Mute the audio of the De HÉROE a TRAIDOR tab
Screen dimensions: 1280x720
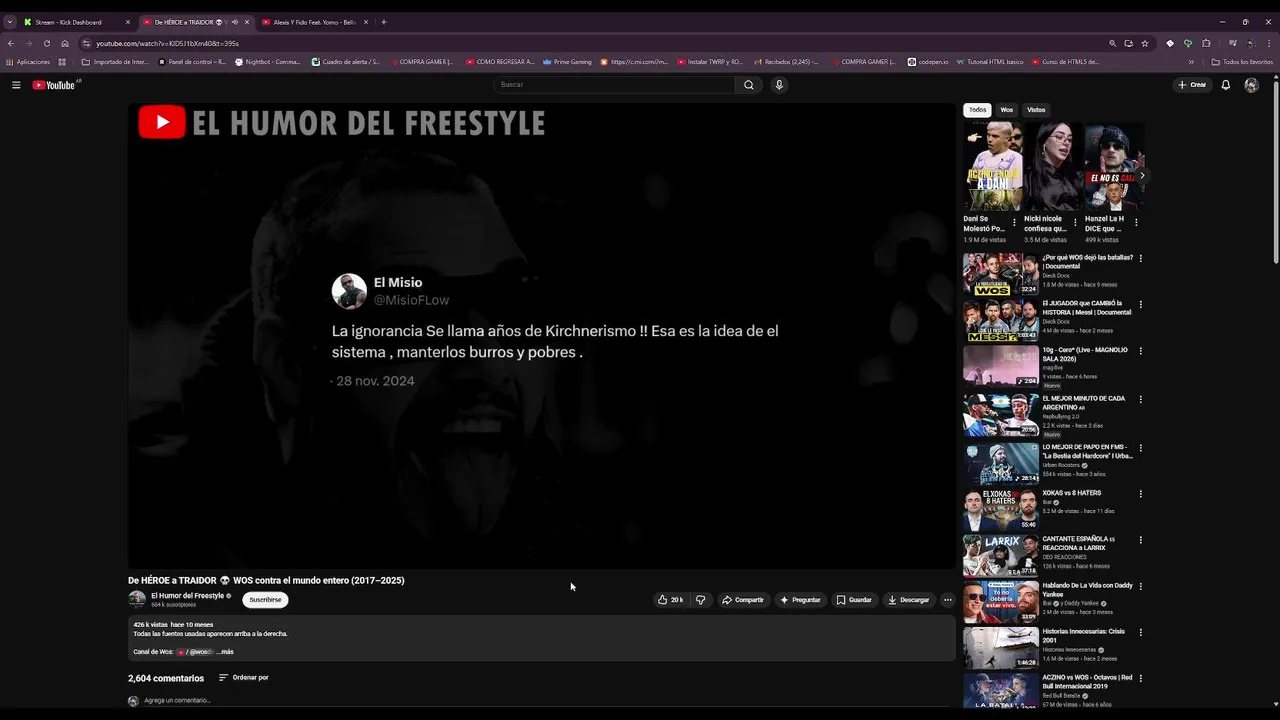point(235,22)
